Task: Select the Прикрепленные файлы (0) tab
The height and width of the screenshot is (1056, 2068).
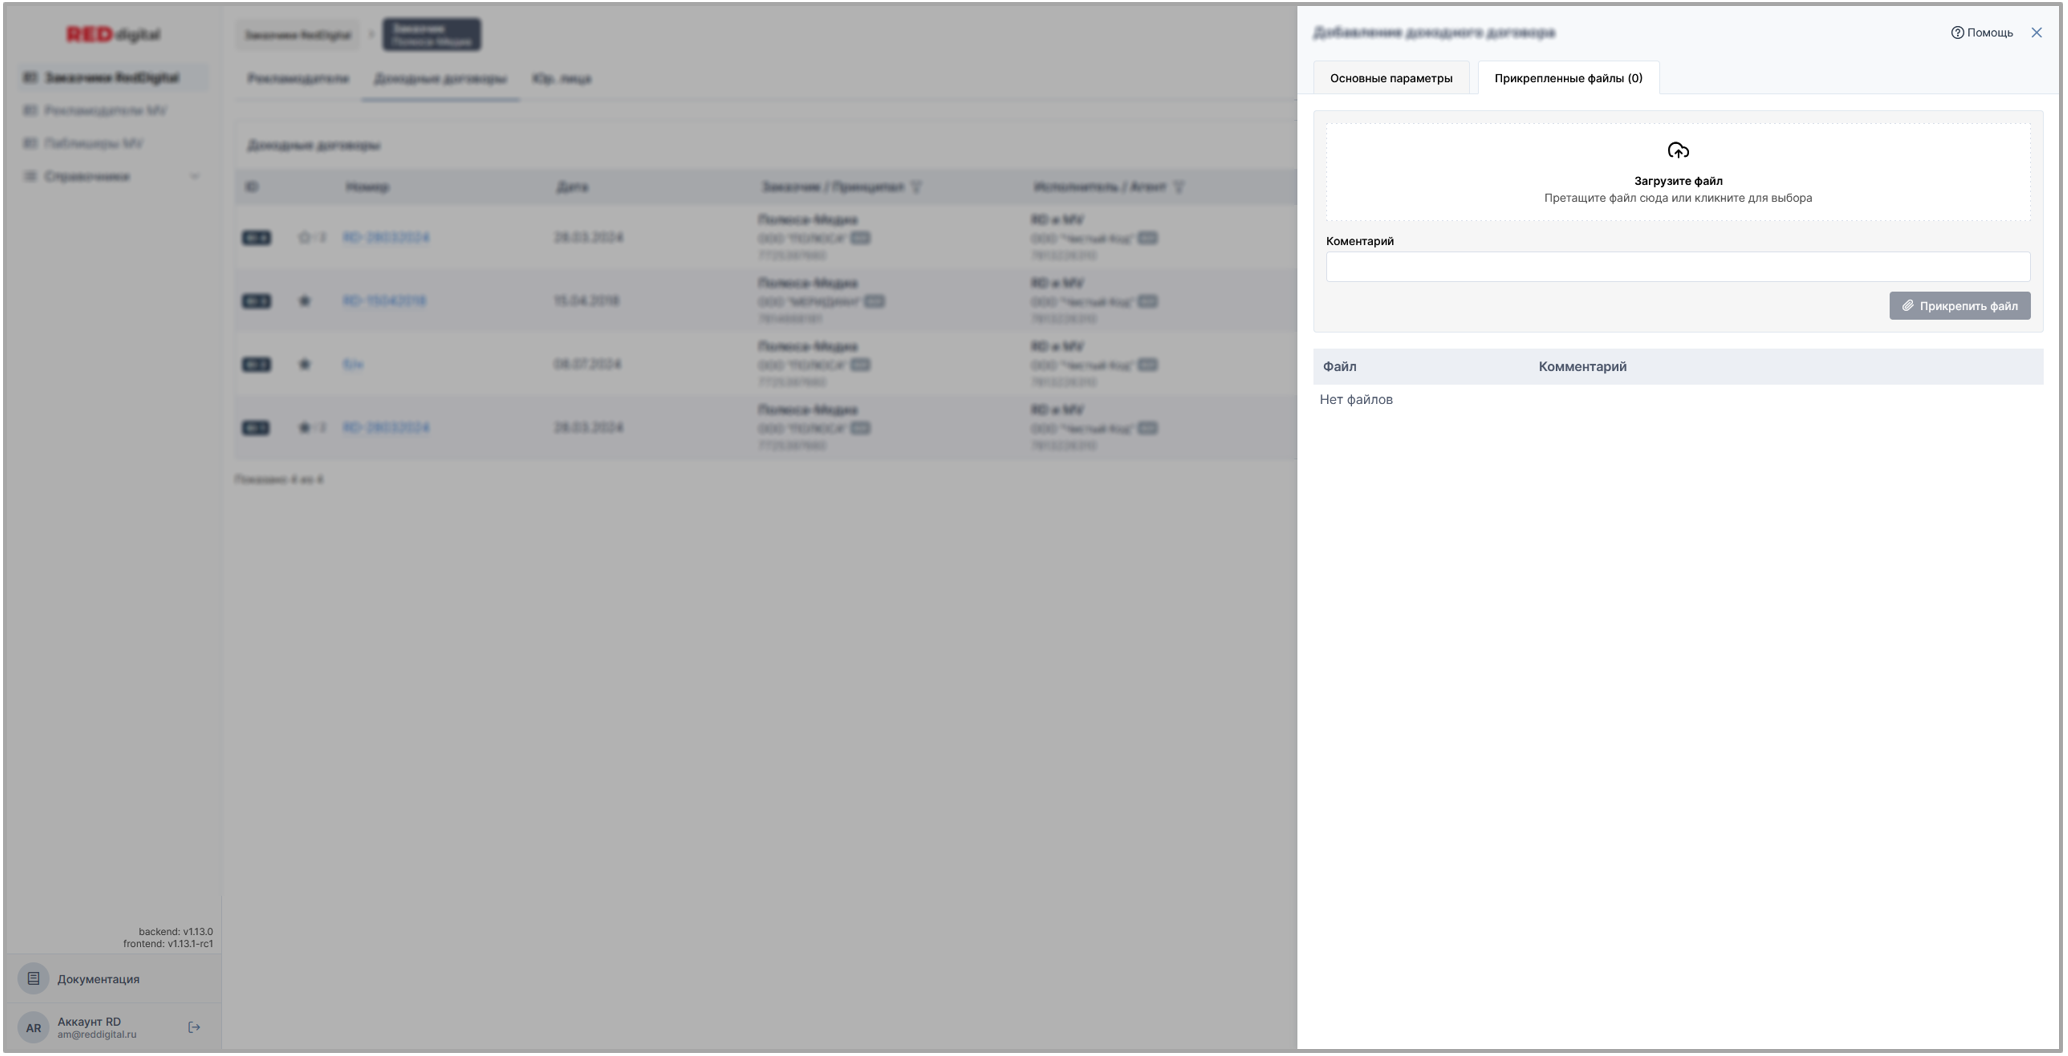Action: pyautogui.click(x=1567, y=78)
